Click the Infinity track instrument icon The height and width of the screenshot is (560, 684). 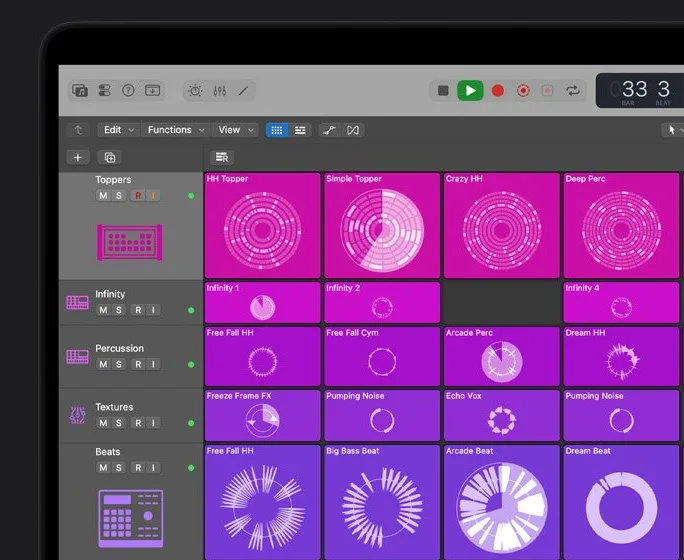(x=77, y=302)
